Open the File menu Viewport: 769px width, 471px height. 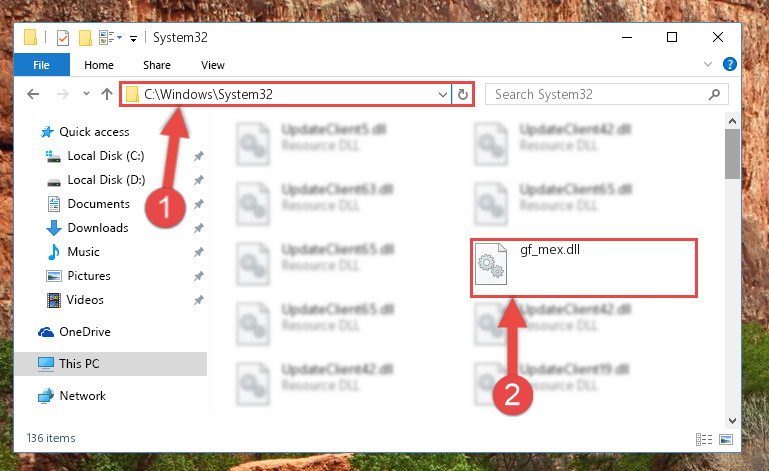(42, 65)
